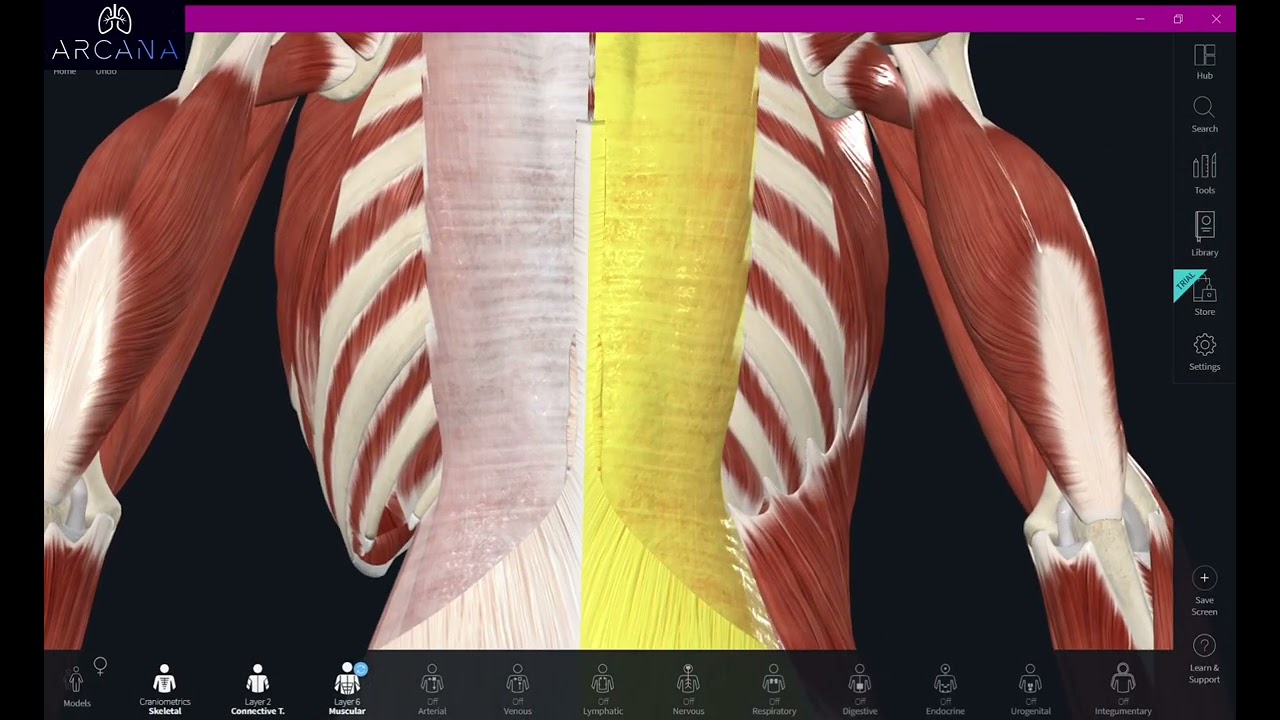Screen dimensions: 1280x720
Task: Switch model gender with the female symbol
Action: click(100, 665)
